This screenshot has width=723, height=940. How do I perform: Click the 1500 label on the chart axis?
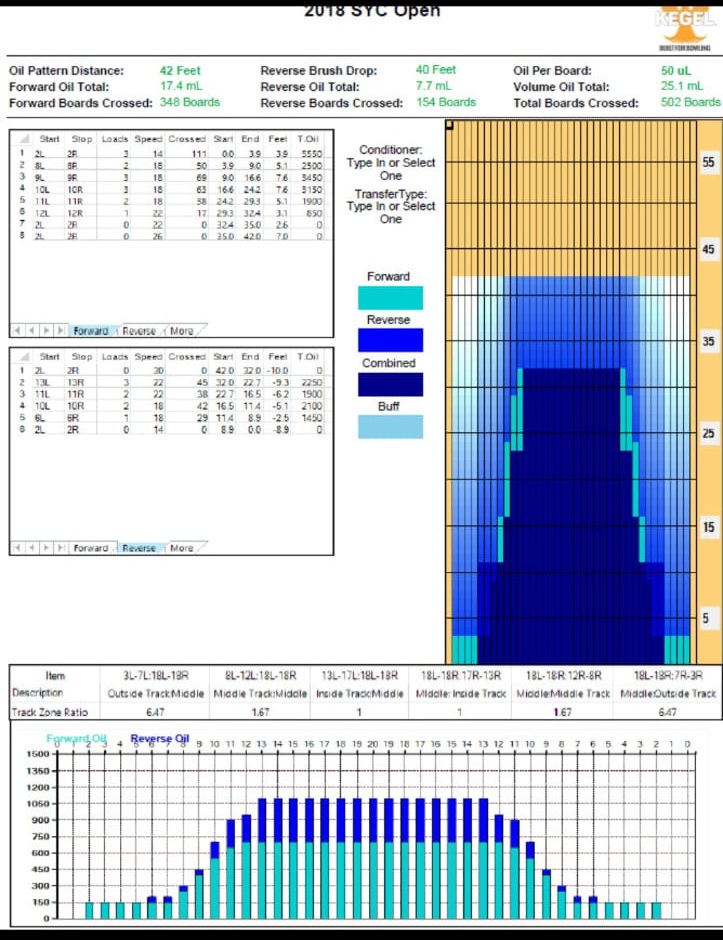[x=38, y=754]
